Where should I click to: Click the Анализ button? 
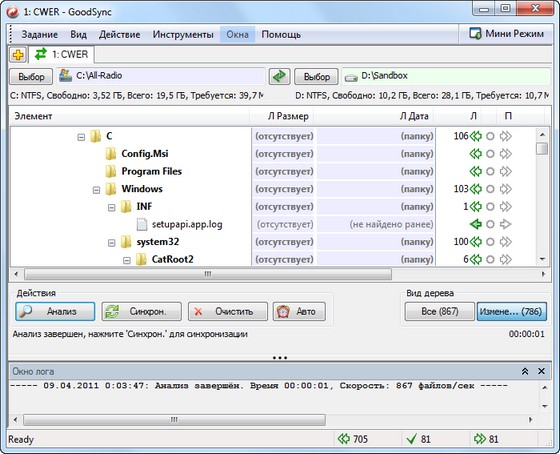pos(55,311)
